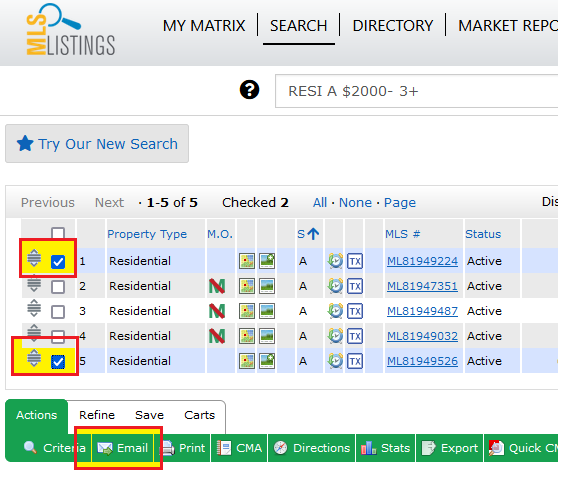
Task: Click the history clock icon for ML81949487
Action: click(335, 311)
